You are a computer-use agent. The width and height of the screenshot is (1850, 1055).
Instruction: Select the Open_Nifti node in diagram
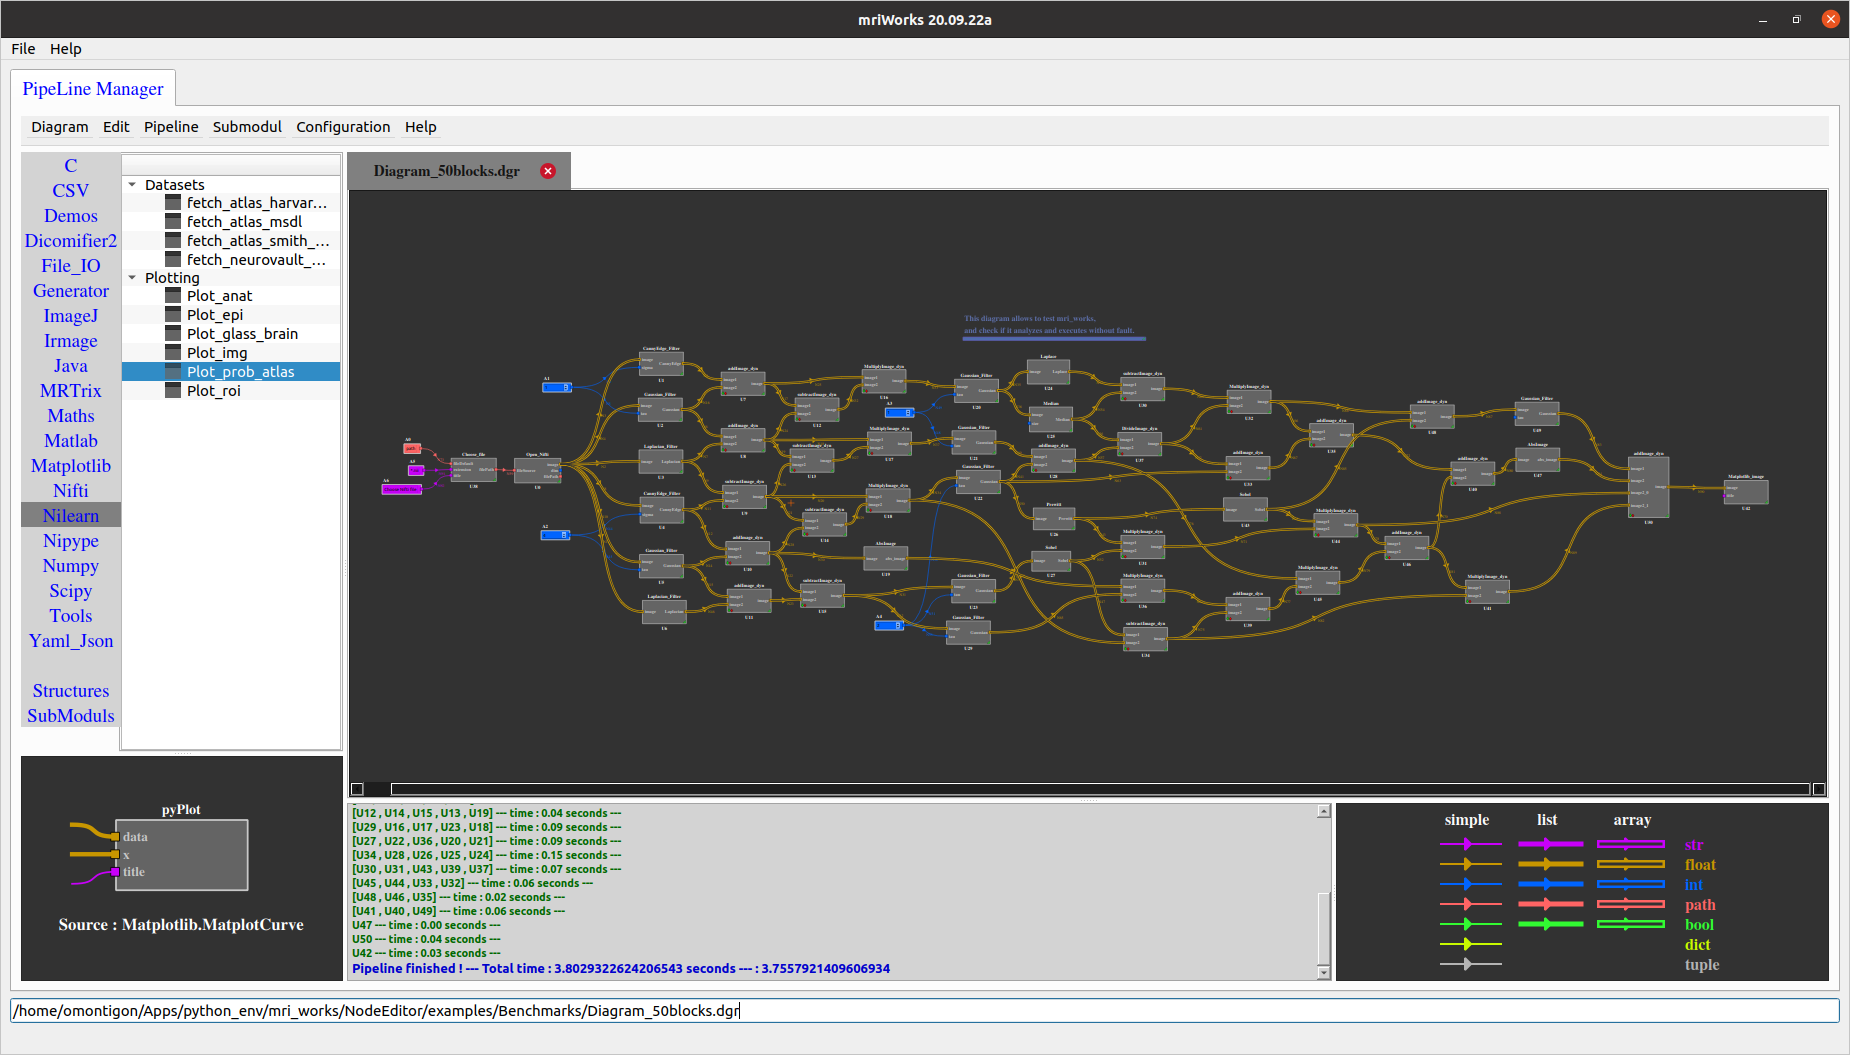tap(538, 470)
